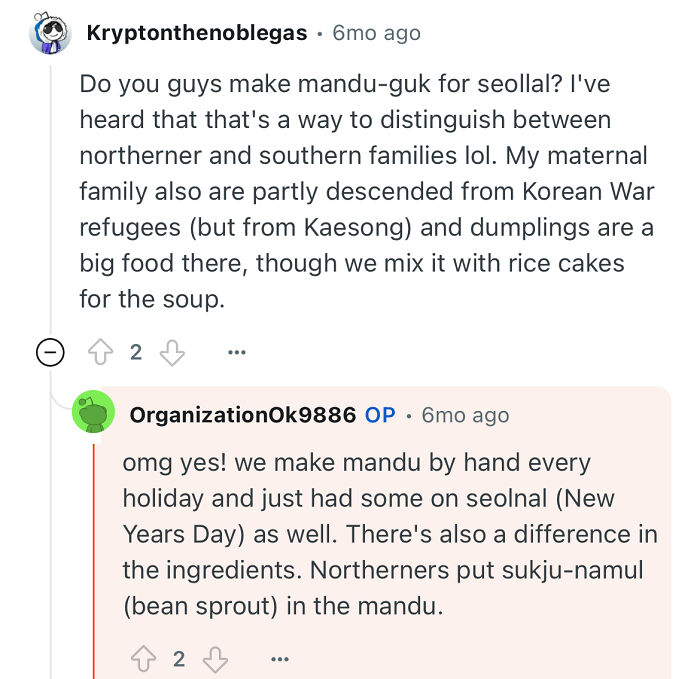Open more options on Kryptonthenoblegas's comment

coord(237,352)
